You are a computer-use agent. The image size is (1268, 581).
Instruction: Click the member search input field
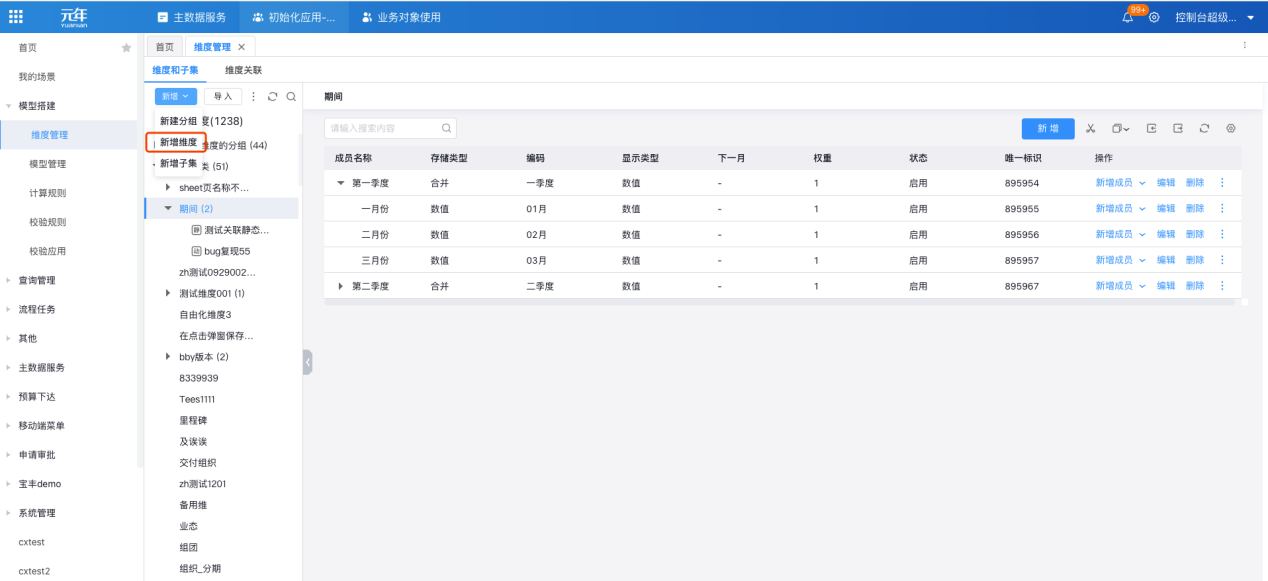click(x=385, y=129)
